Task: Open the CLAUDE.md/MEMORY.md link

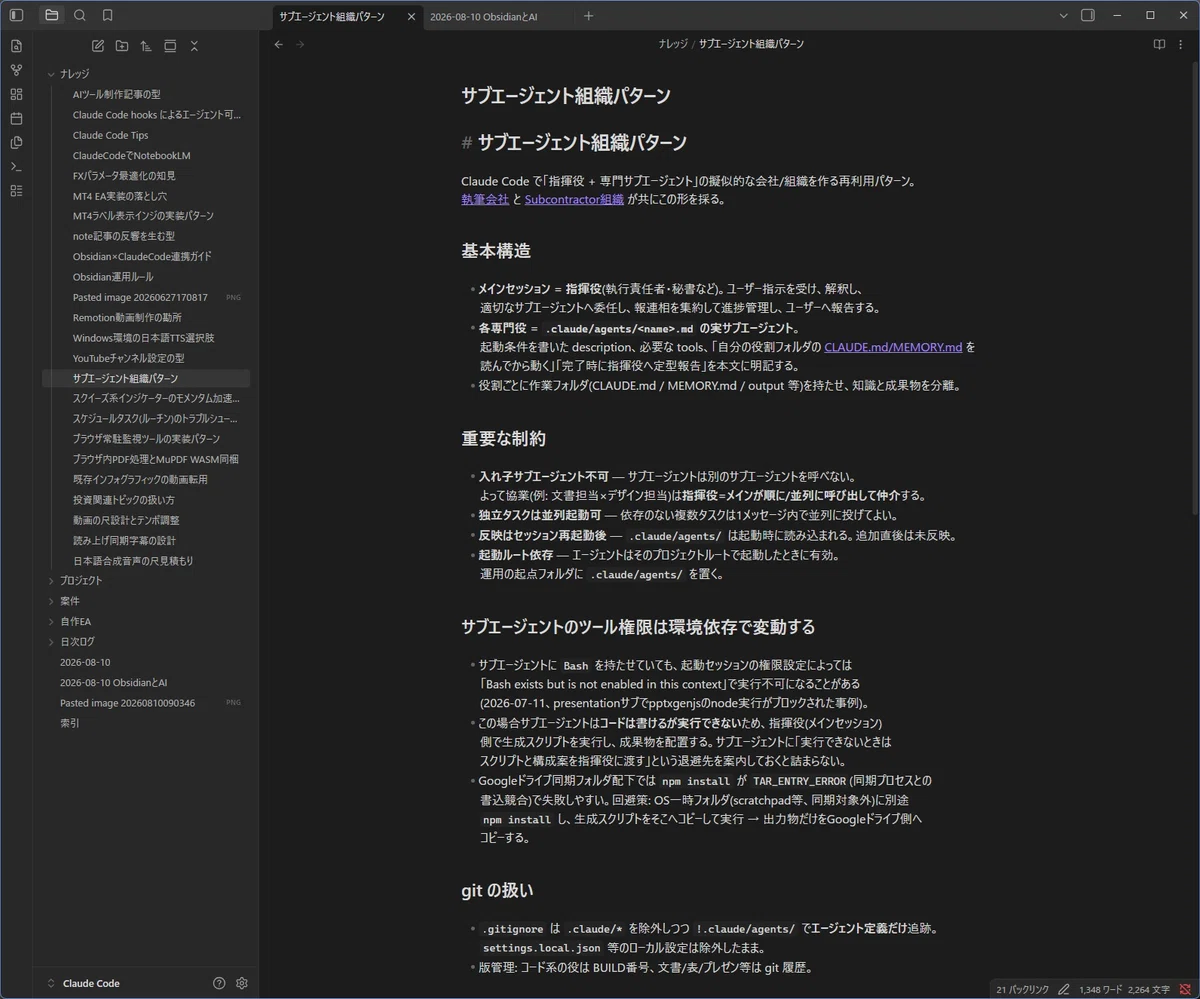Action: (x=893, y=347)
